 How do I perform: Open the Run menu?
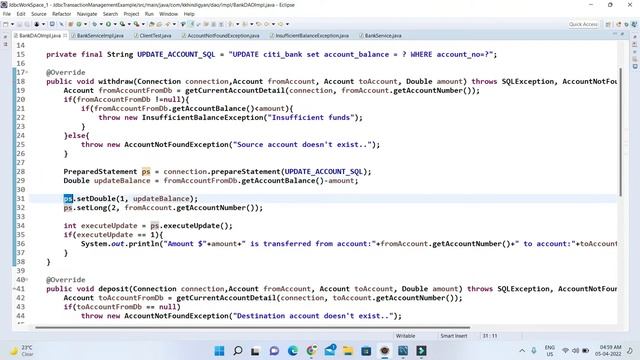pyautogui.click(x=149, y=14)
